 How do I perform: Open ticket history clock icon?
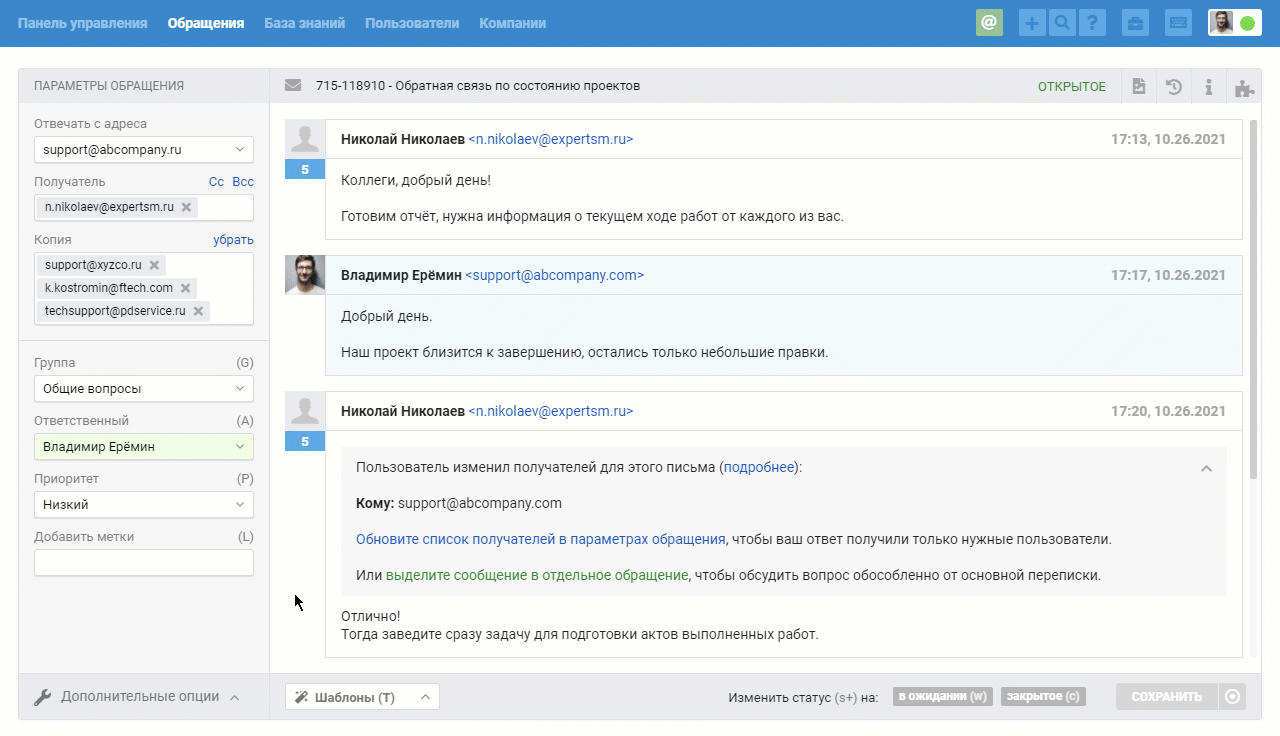(x=1174, y=87)
